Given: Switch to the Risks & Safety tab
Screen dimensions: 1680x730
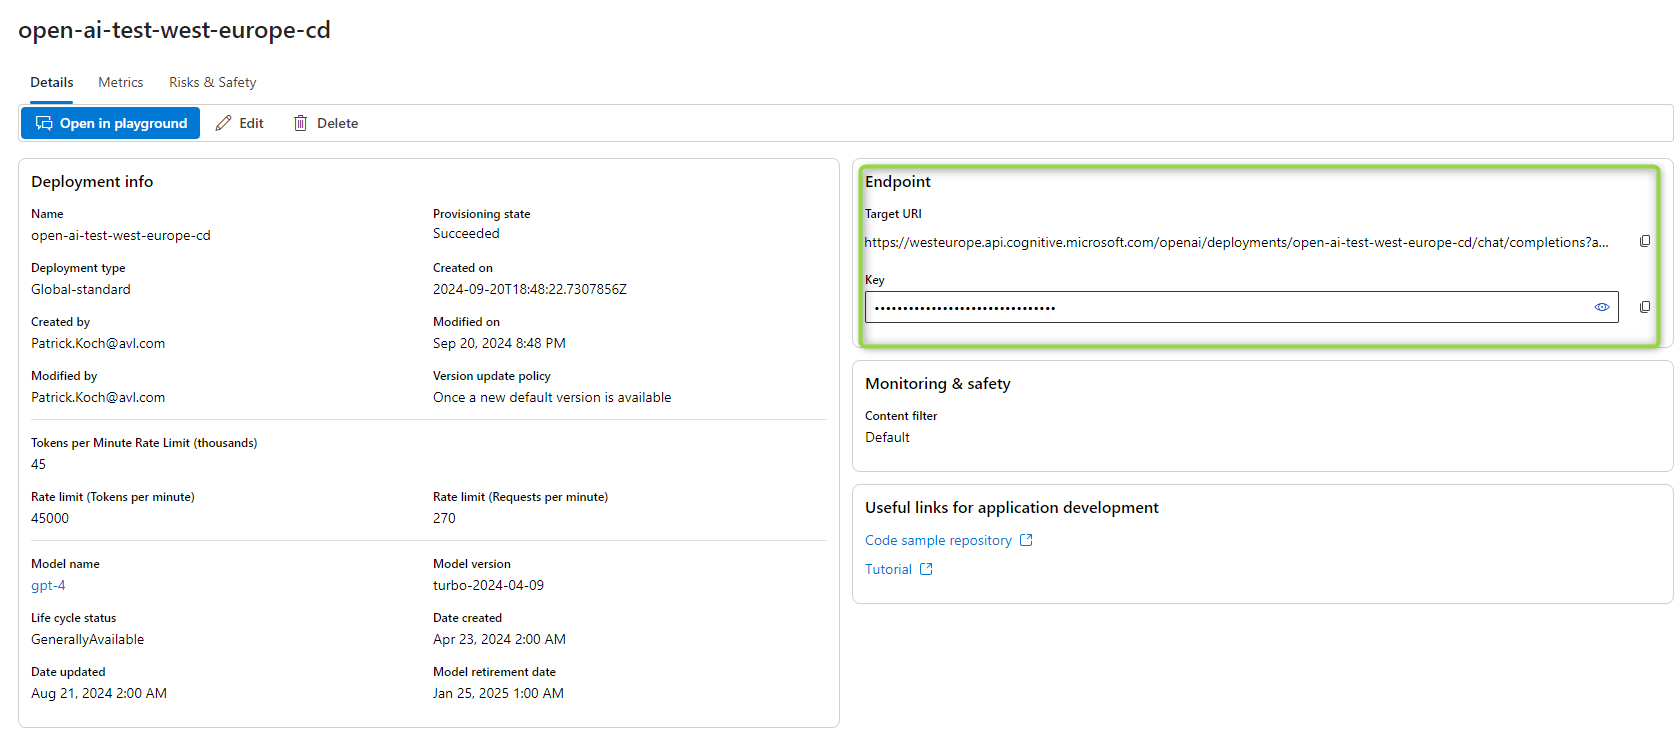Looking at the screenshot, I should (x=213, y=82).
